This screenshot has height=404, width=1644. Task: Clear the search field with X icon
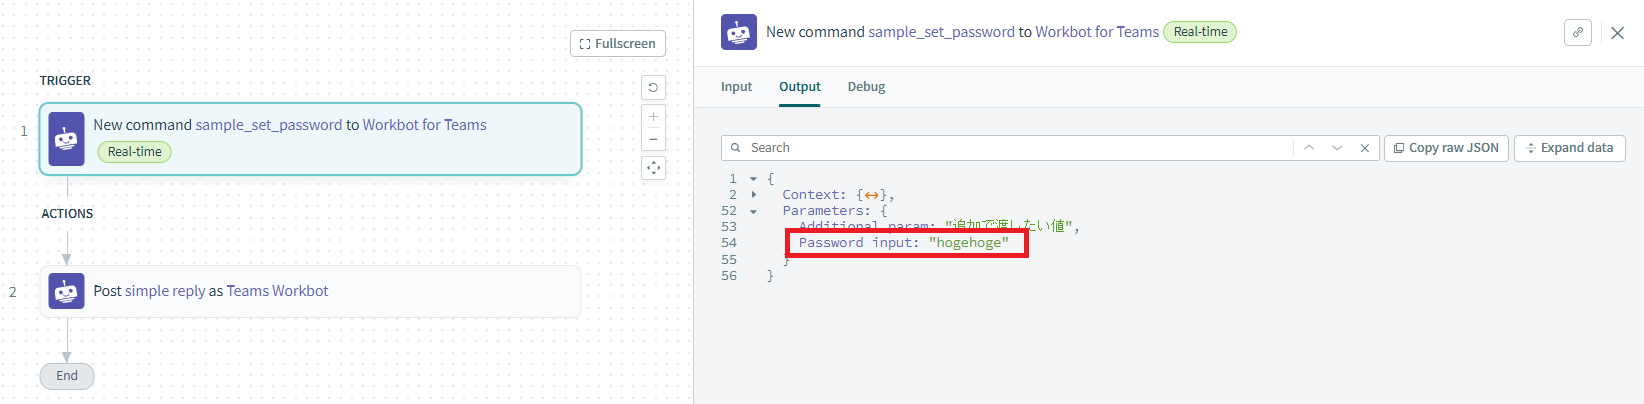(1364, 148)
